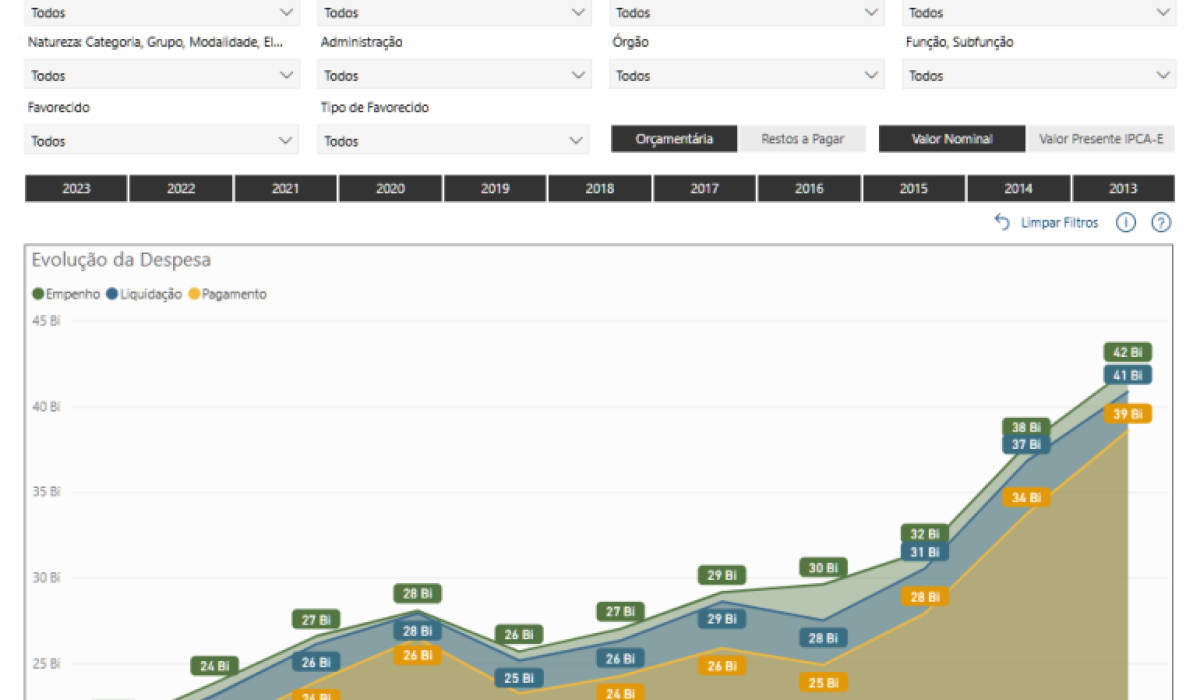The height and width of the screenshot is (700, 1200).
Task: Pick the 2017 year button
Action: (x=704, y=188)
